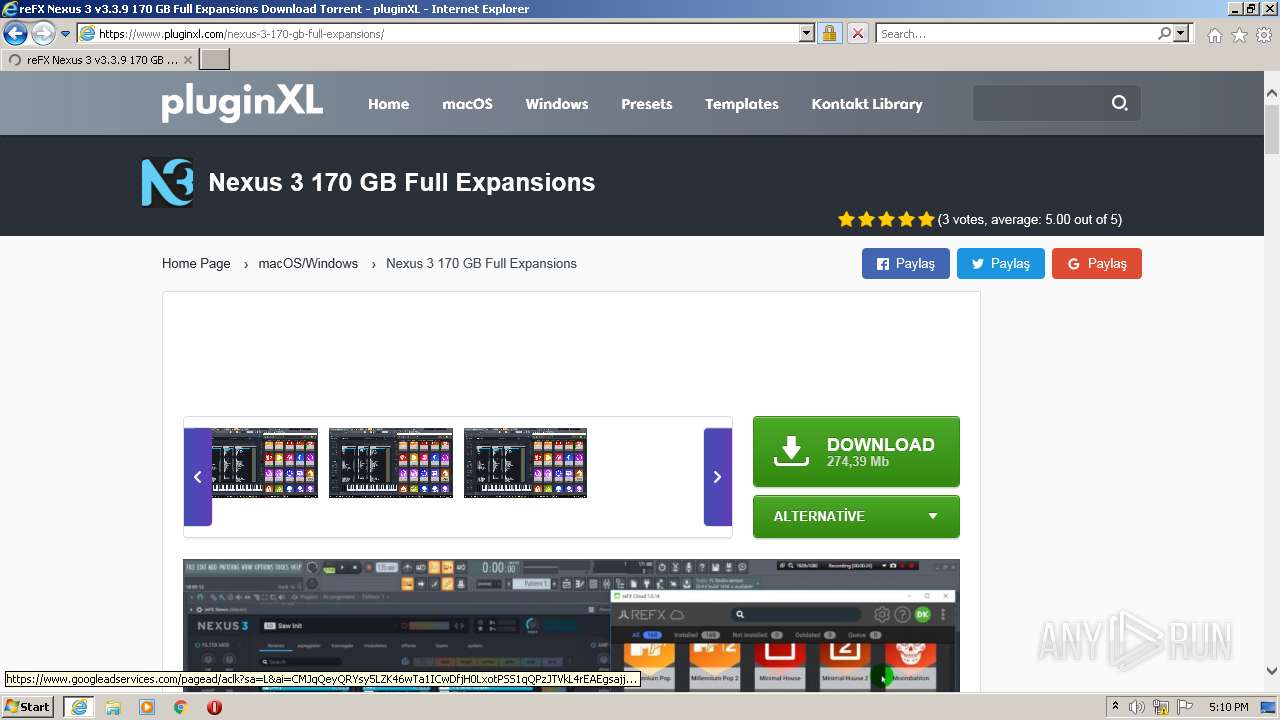This screenshot has width=1280, height=720.
Task: Click the site search magnifier icon
Action: tap(1120, 103)
